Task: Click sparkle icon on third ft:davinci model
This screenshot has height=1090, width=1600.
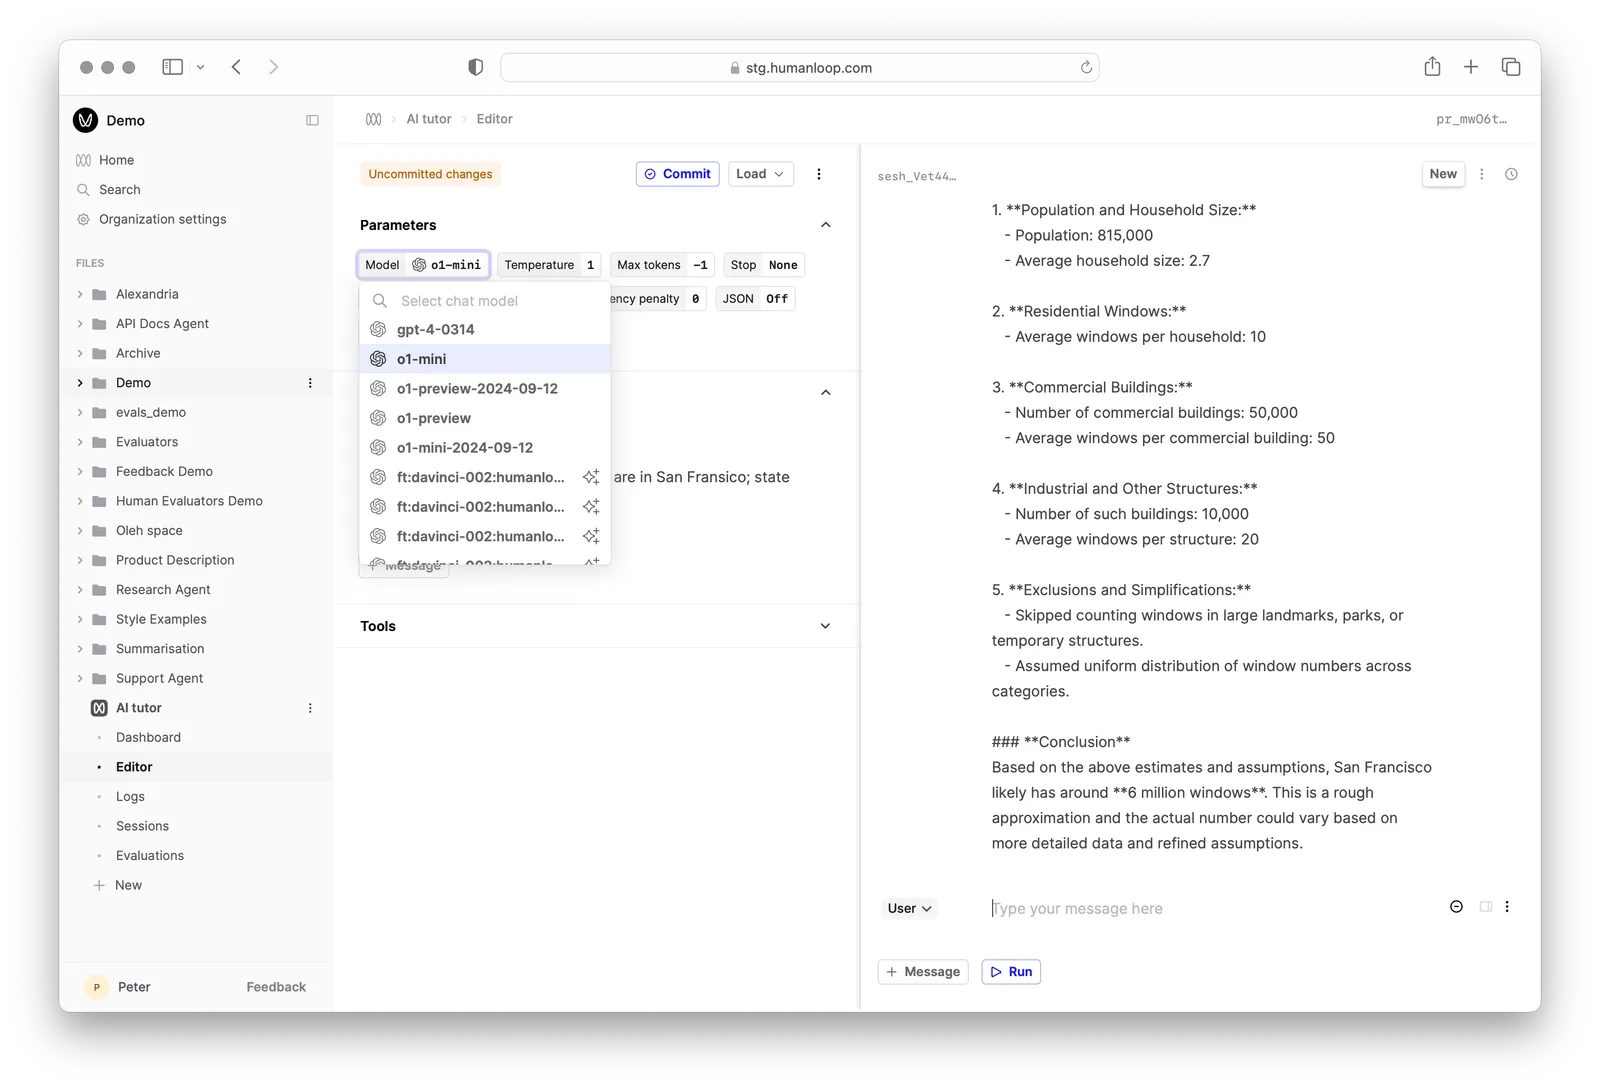Action: tap(591, 536)
